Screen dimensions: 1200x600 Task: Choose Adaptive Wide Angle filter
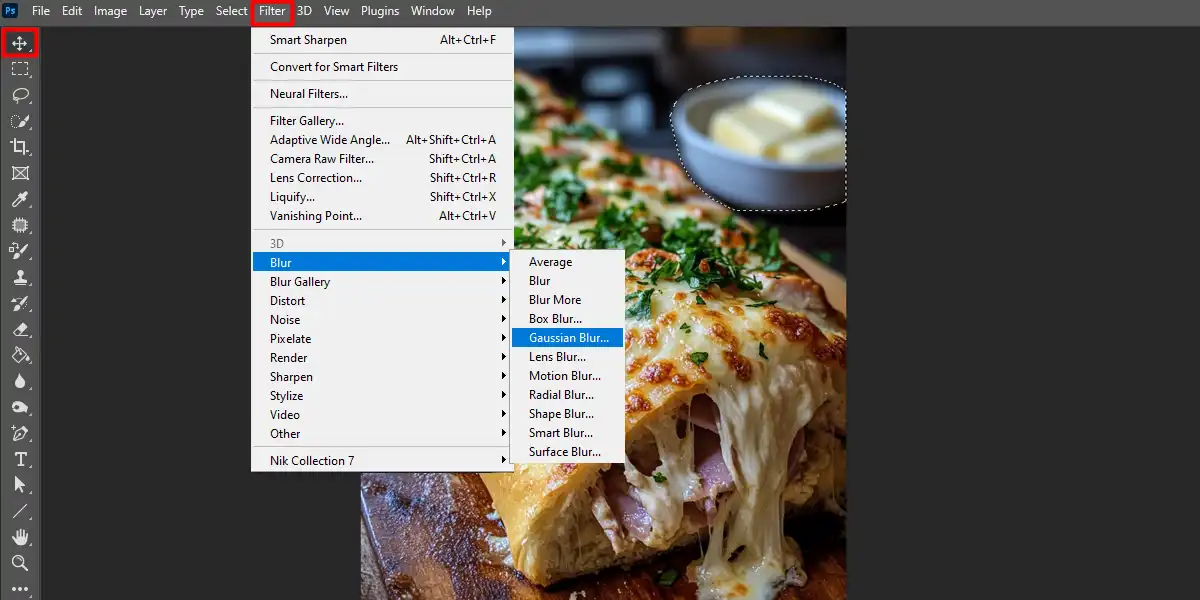pos(382,140)
